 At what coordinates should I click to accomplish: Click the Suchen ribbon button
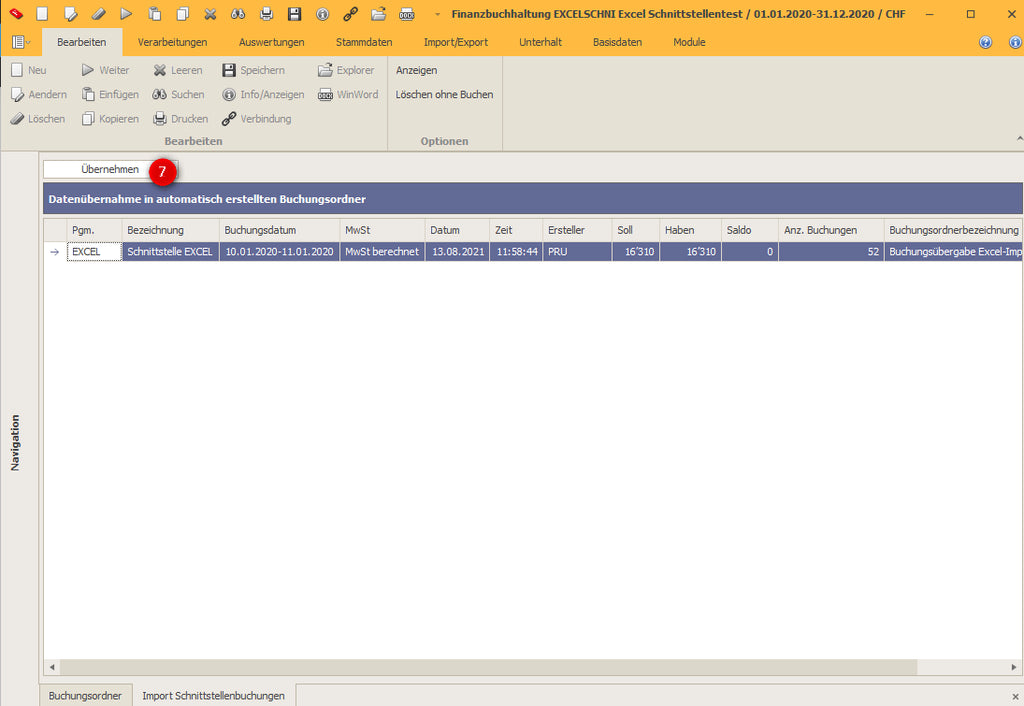click(178, 95)
